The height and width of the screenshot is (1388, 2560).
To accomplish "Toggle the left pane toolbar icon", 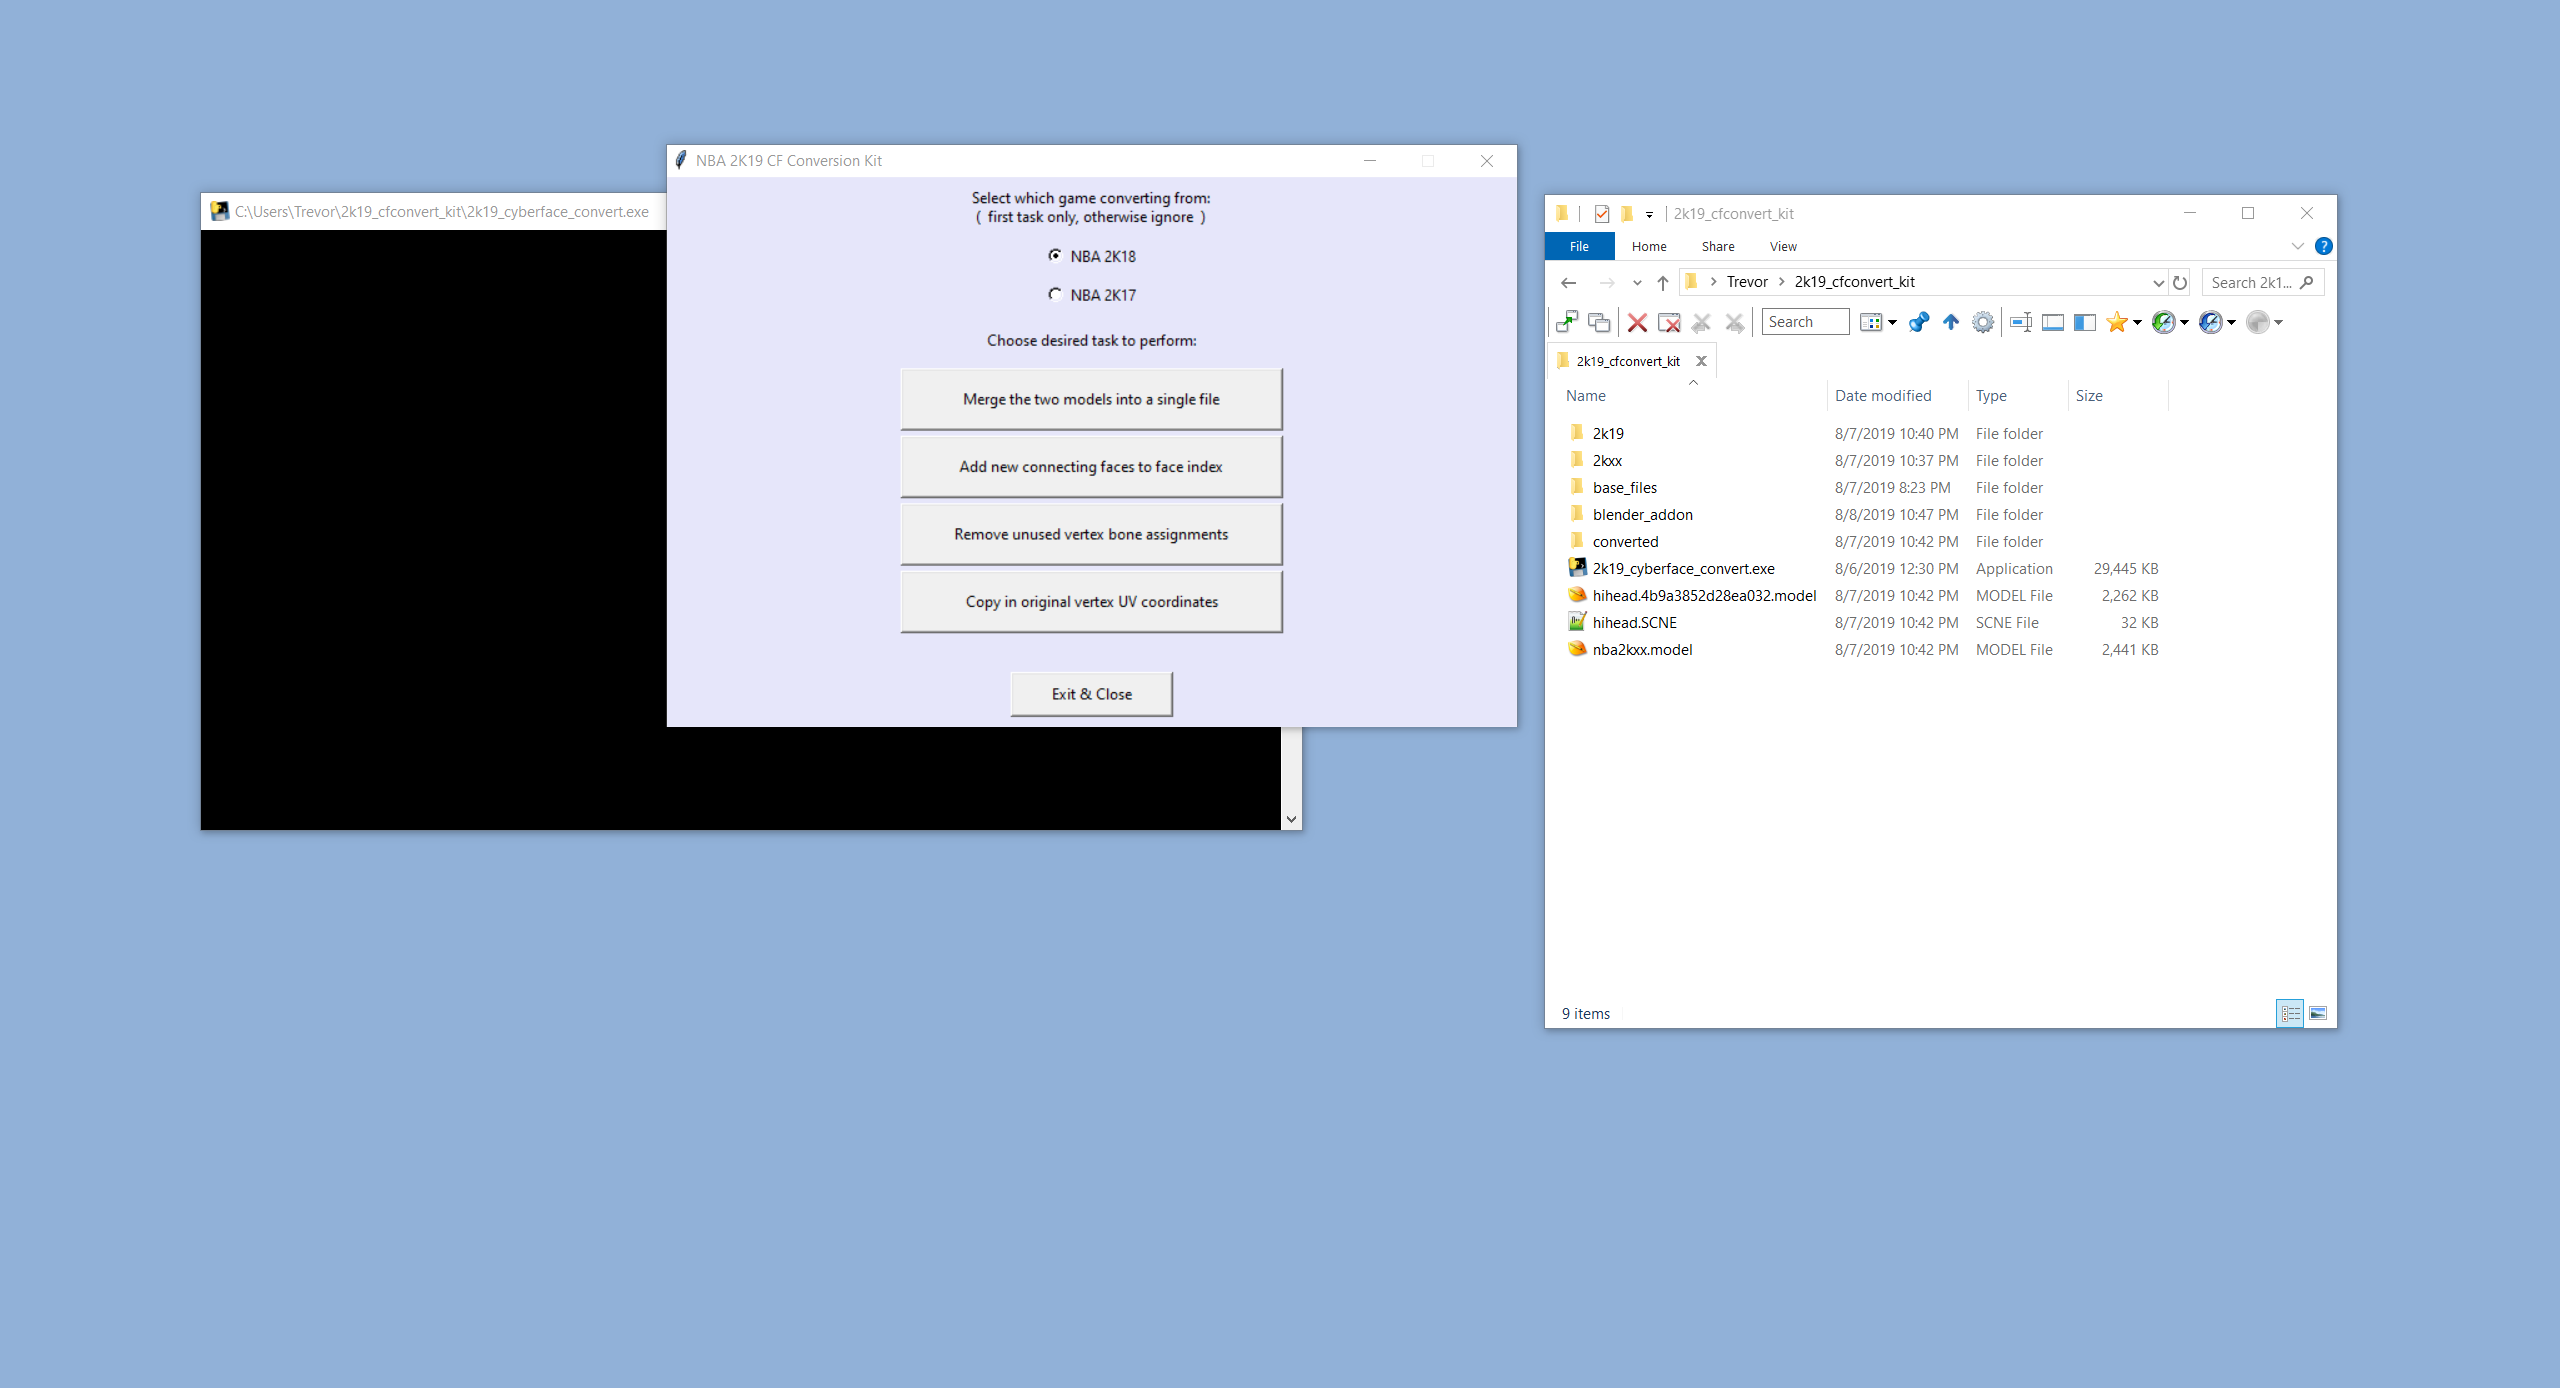I will 2085,322.
